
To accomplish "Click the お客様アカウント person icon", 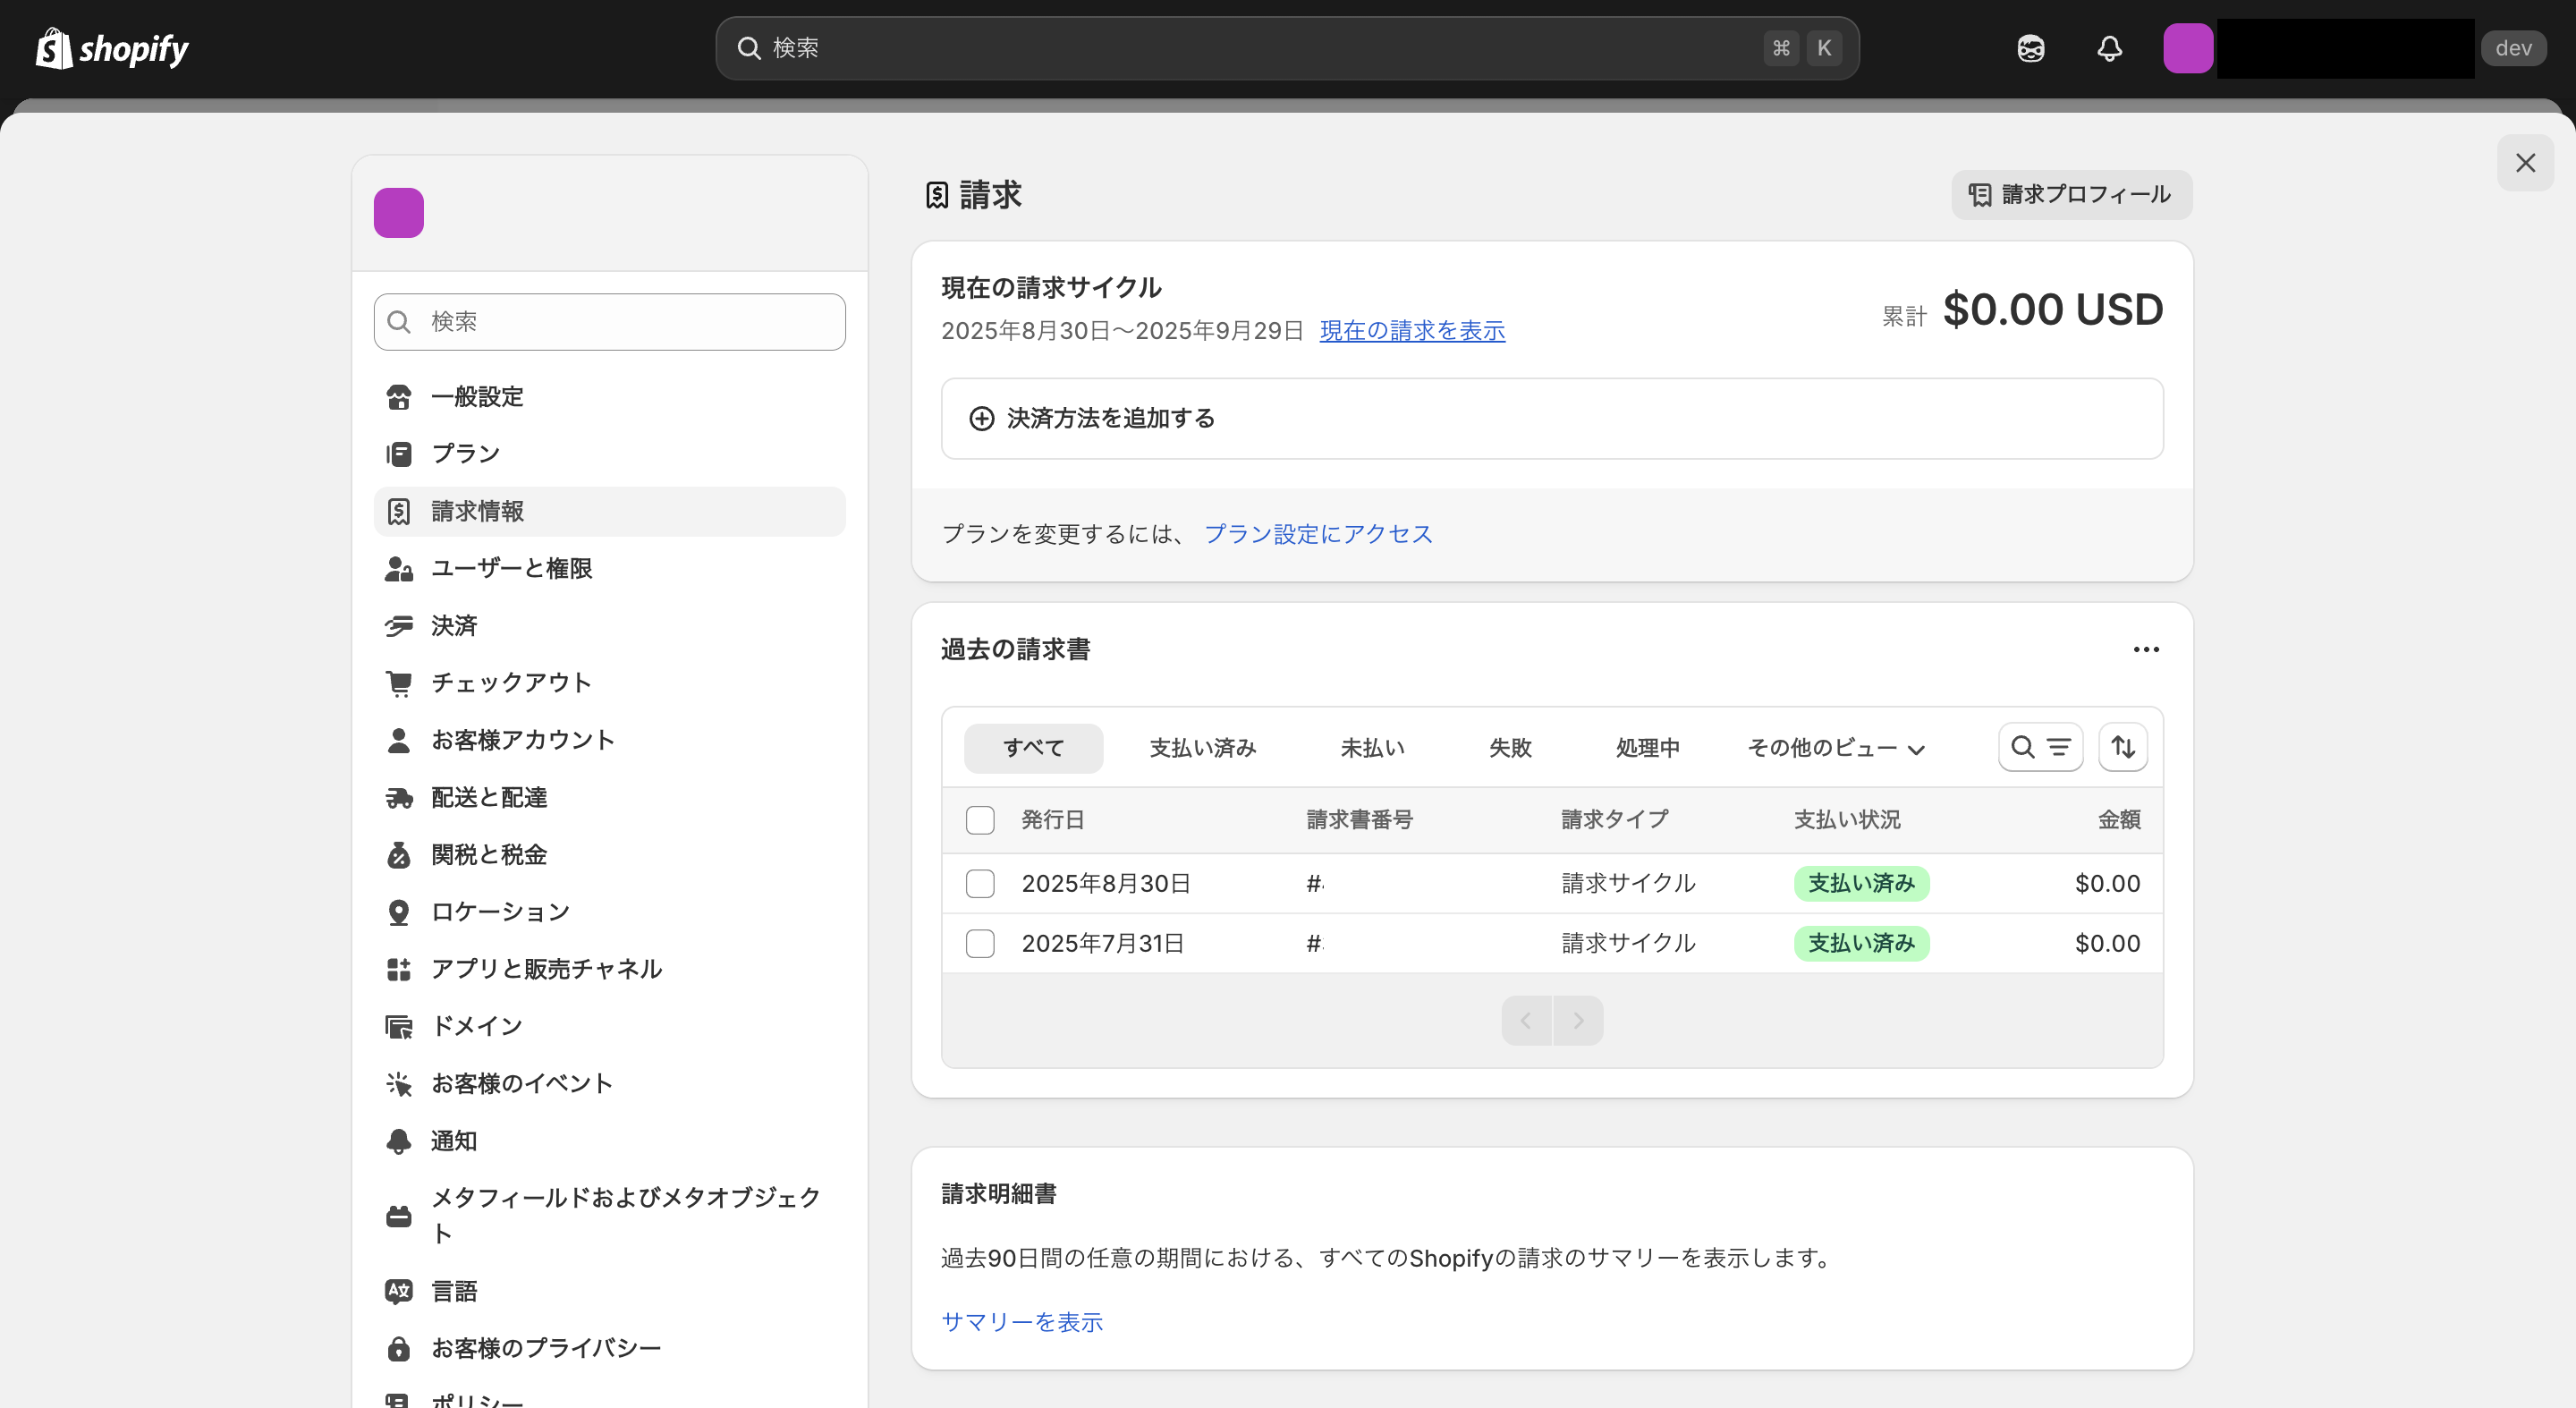I will tap(398, 740).
